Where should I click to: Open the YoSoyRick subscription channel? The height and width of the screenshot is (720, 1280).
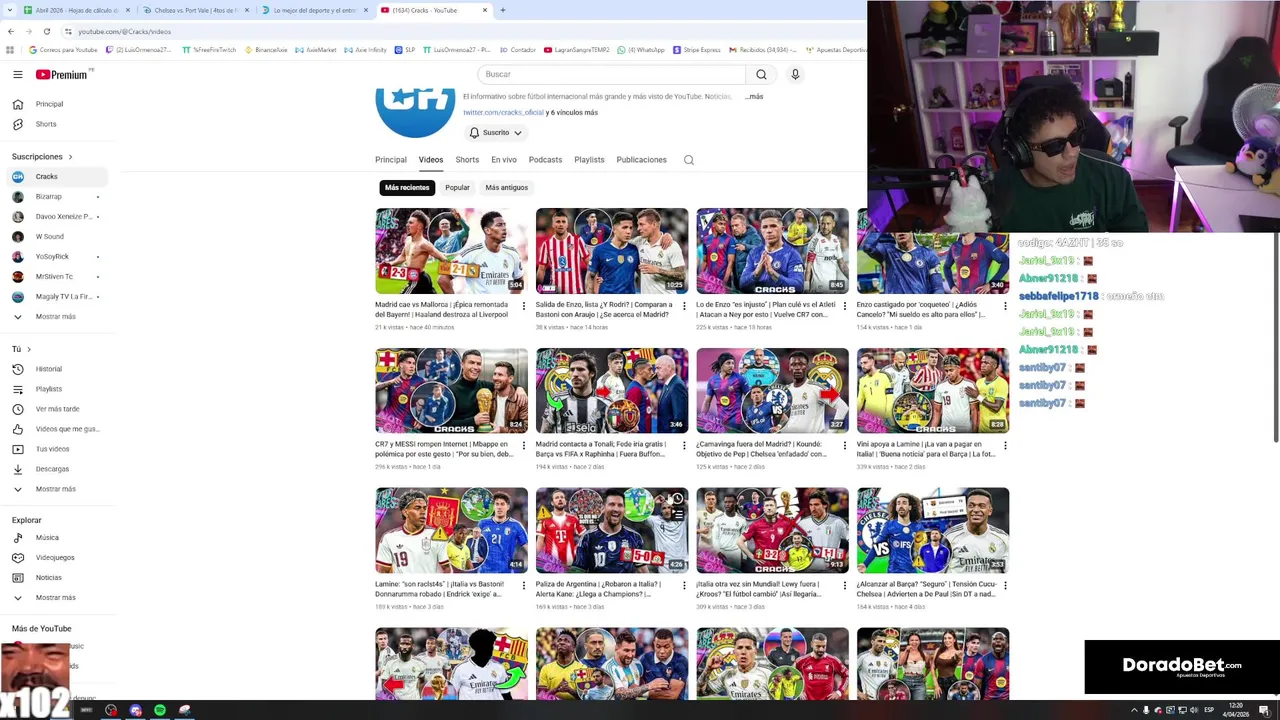52,257
